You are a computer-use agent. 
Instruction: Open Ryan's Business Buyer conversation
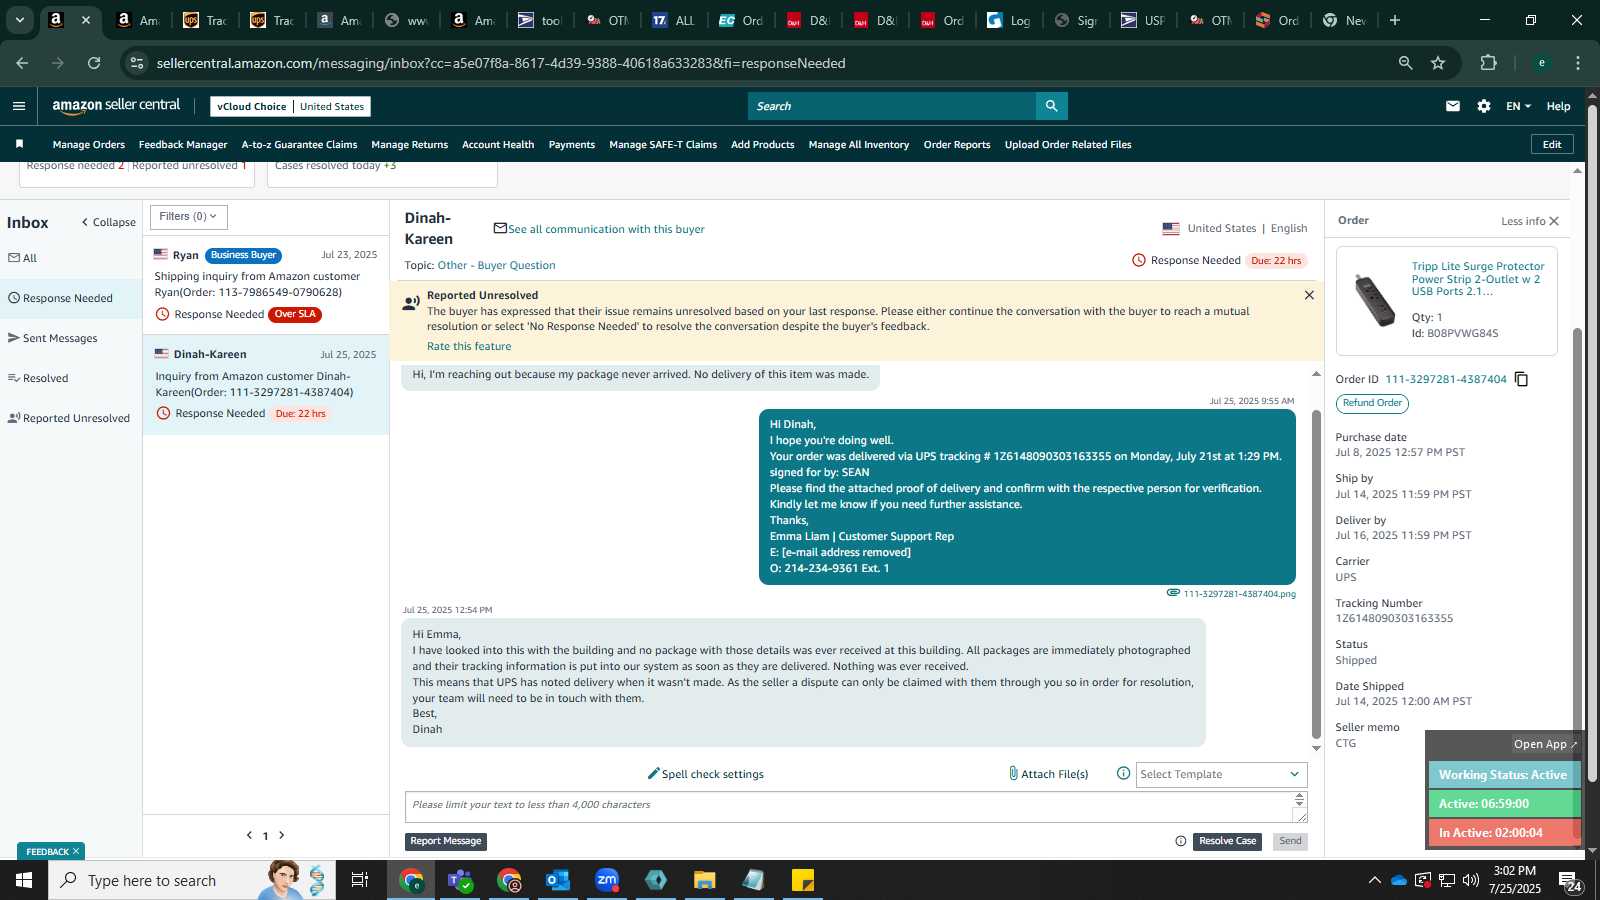(x=266, y=285)
